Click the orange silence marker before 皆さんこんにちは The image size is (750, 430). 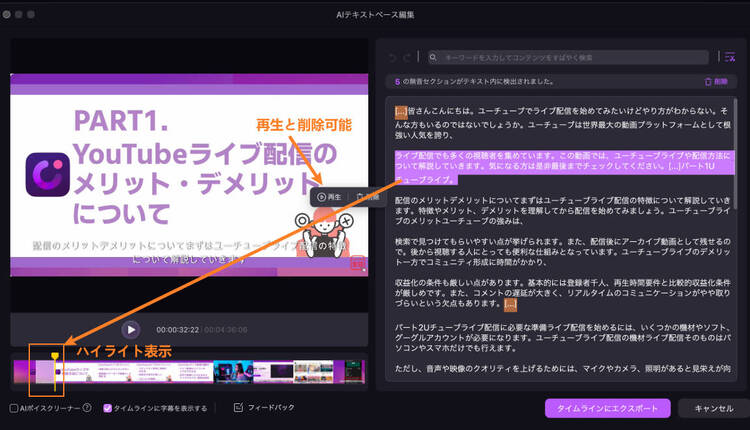tap(401, 111)
